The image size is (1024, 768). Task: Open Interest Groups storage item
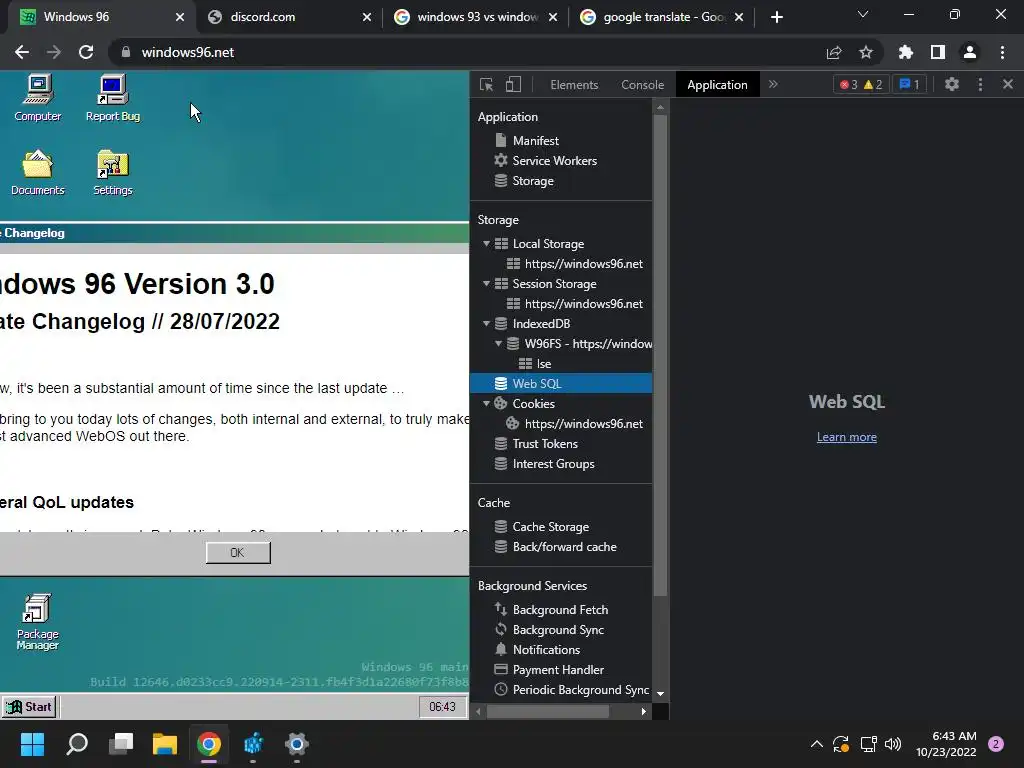click(x=553, y=464)
